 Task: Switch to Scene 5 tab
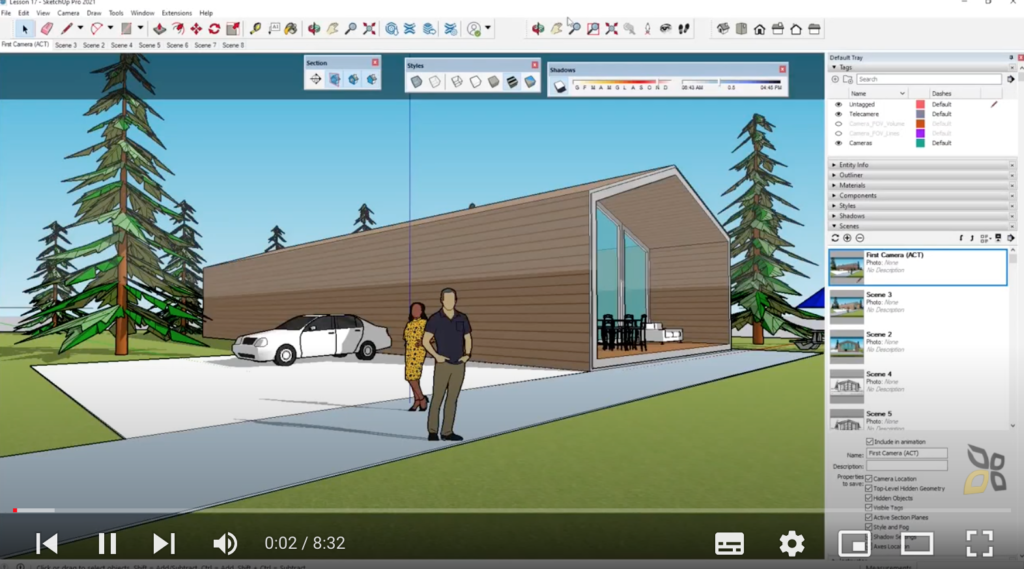point(149,46)
